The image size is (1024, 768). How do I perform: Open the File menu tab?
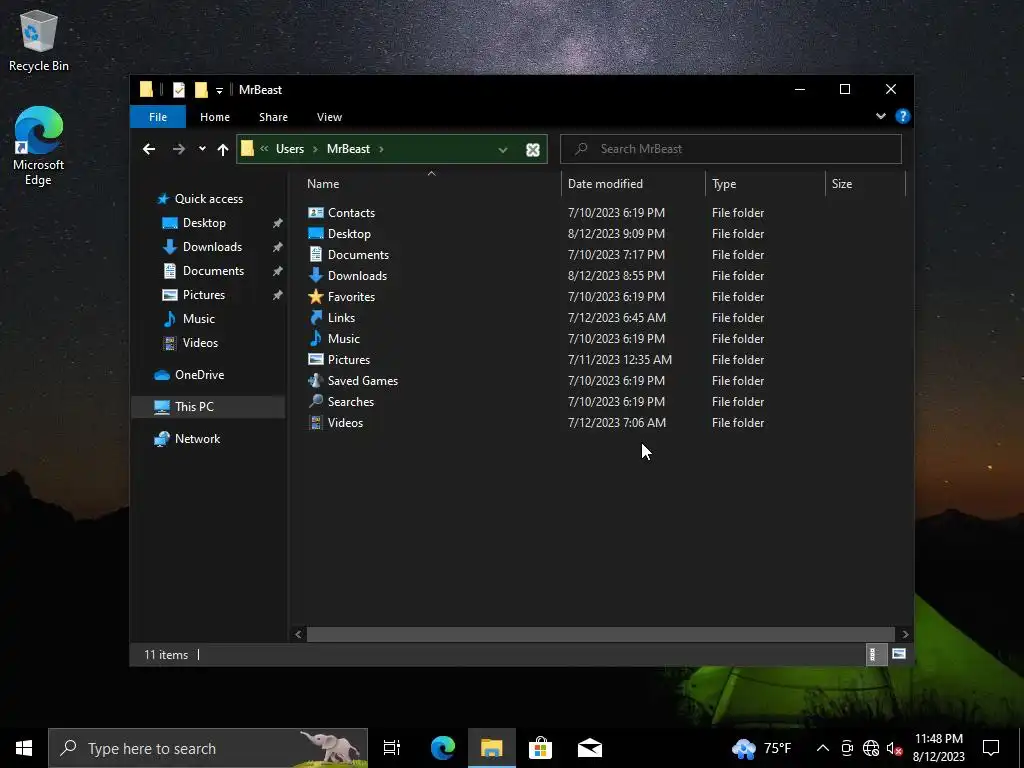tap(158, 117)
